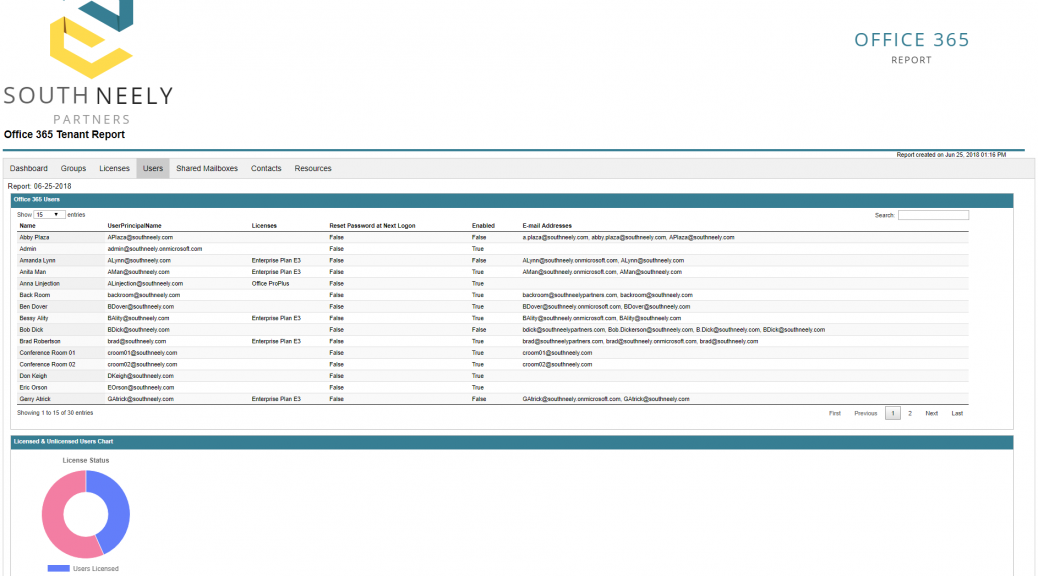Toggle the Users Licensed legend swatch
1038x576 pixels.
(58, 568)
